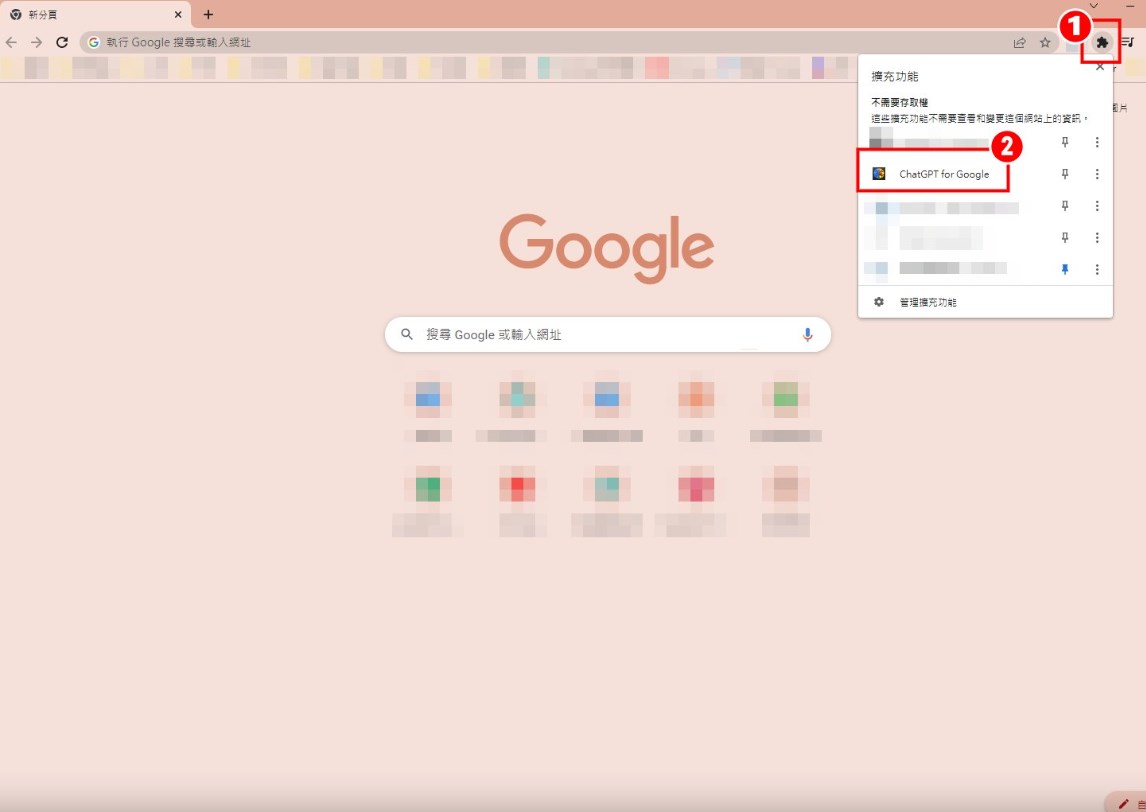The width and height of the screenshot is (1146, 812).
Task: Click the Extensions puzzle piece icon
Action: tap(1102, 42)
